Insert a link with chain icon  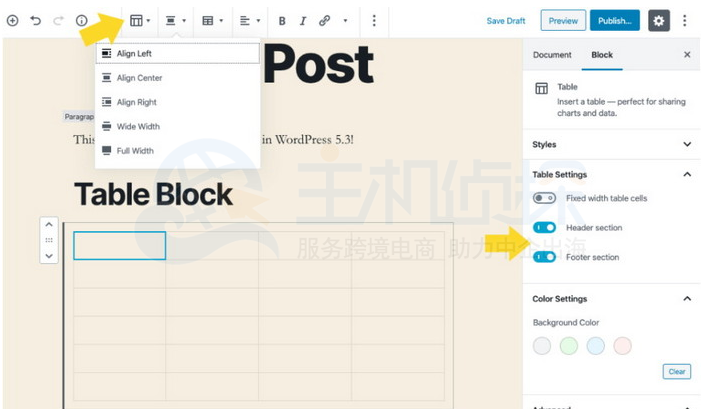point(324,21)
